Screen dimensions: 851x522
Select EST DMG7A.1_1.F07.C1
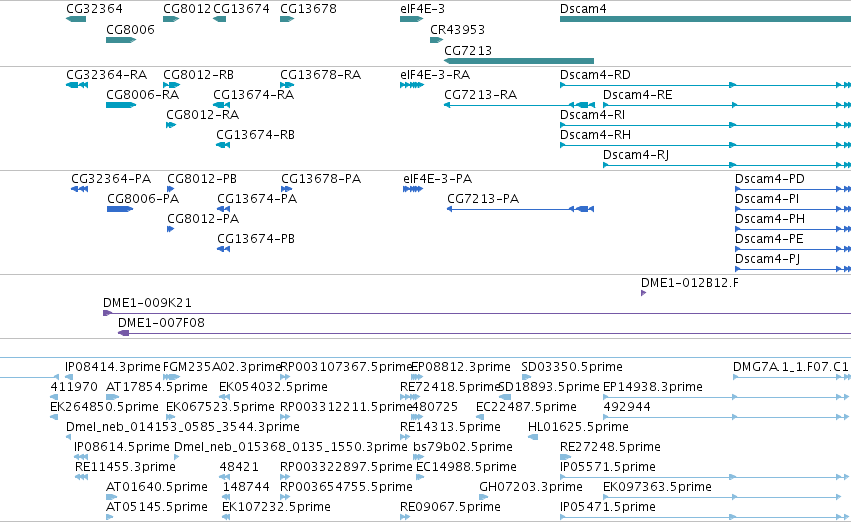point(790,367)
